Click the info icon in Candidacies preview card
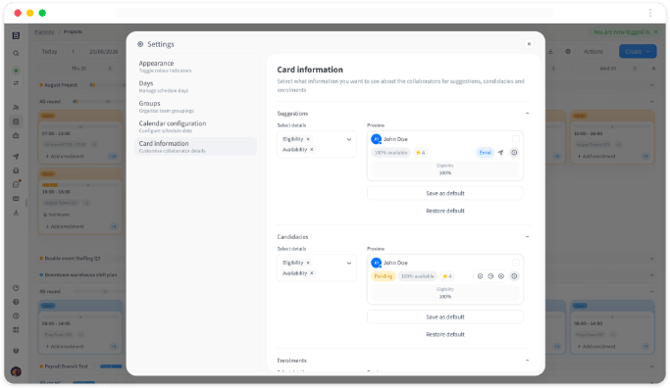 [514, 276]
